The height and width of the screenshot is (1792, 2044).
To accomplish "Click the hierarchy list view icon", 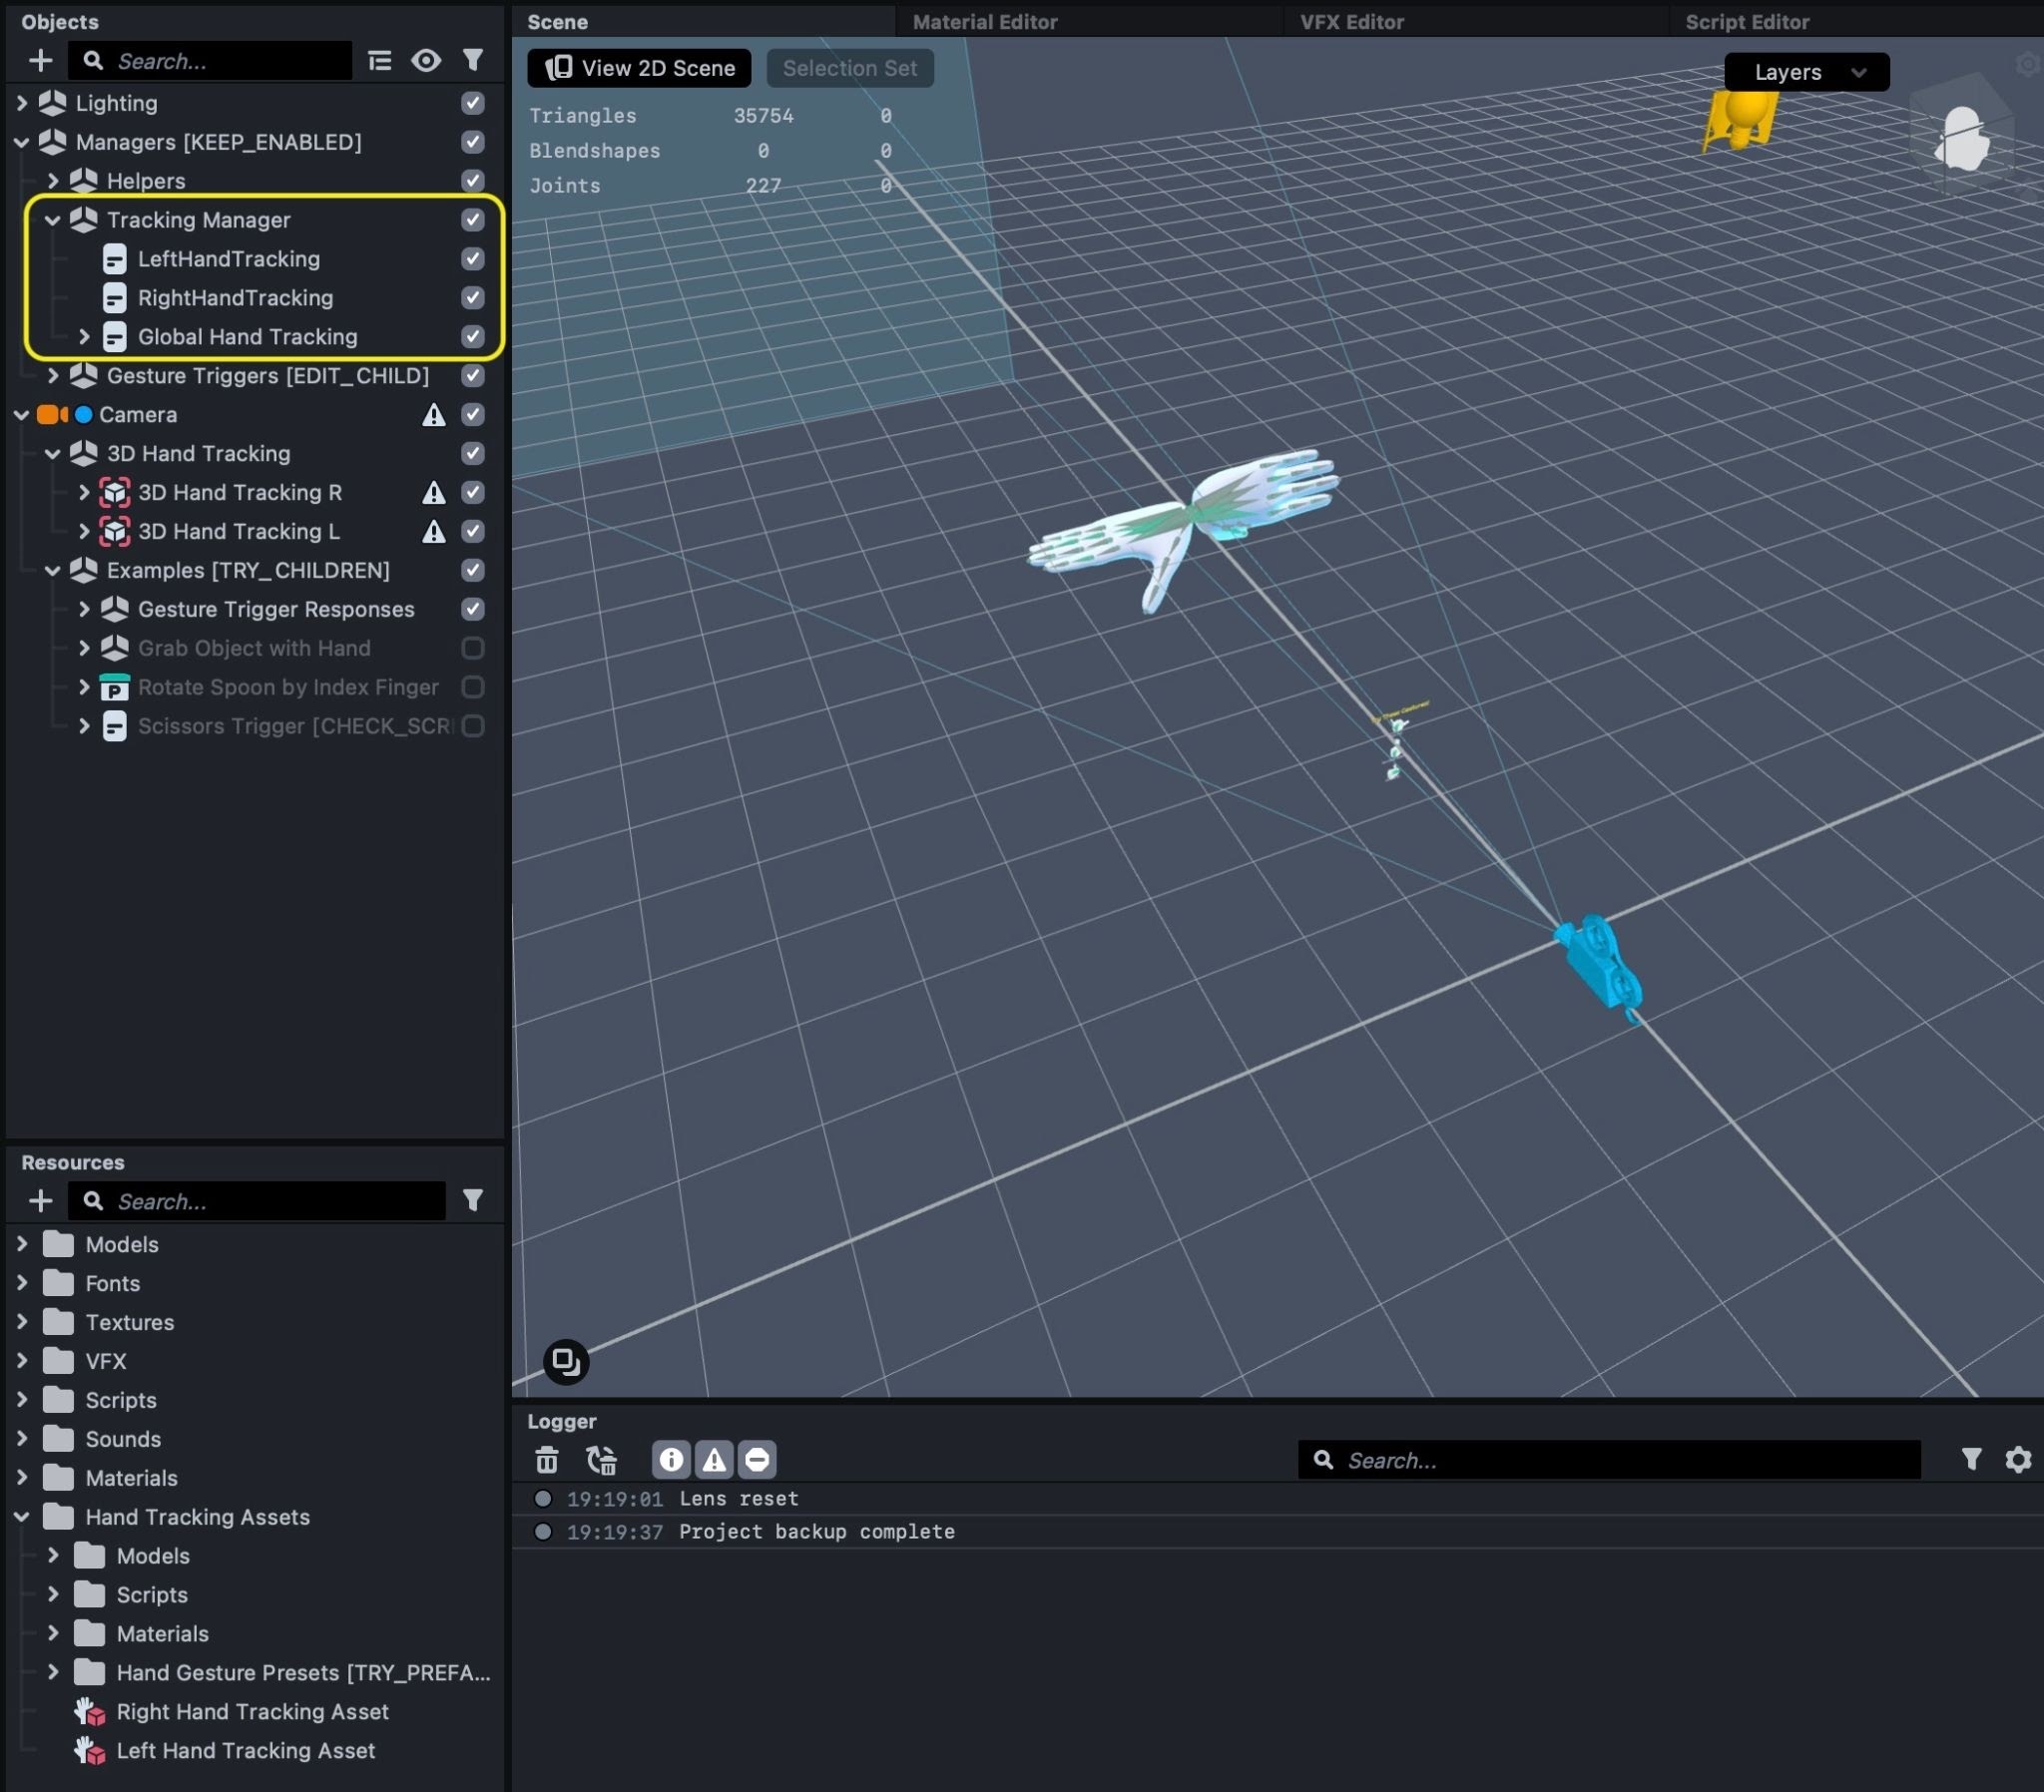I will tap(379, 61).
